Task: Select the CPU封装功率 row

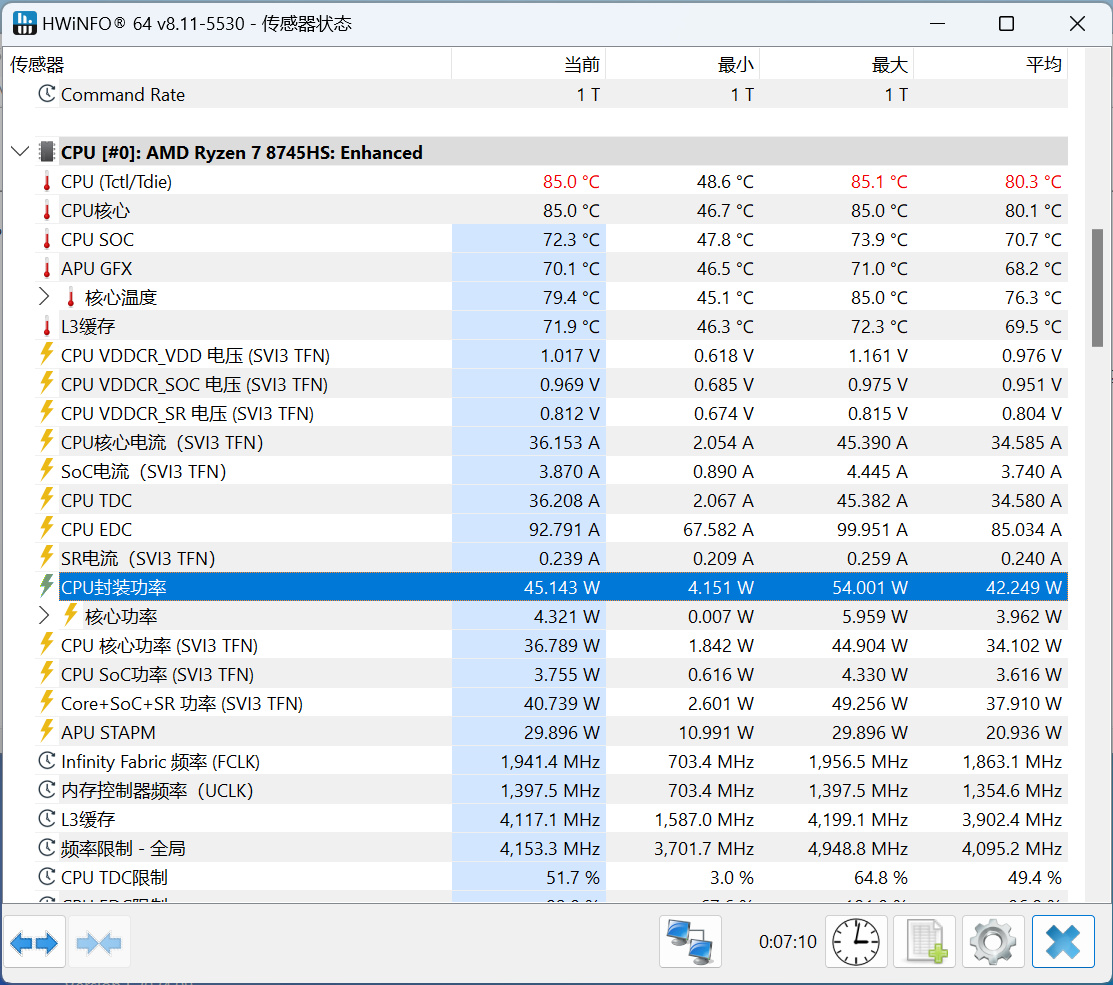Action: [x=564, y=588]
